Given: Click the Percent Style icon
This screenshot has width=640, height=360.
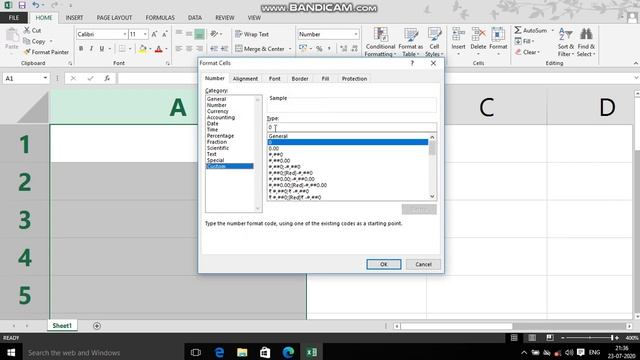Looking at the screenshot, I should (319, 49).
